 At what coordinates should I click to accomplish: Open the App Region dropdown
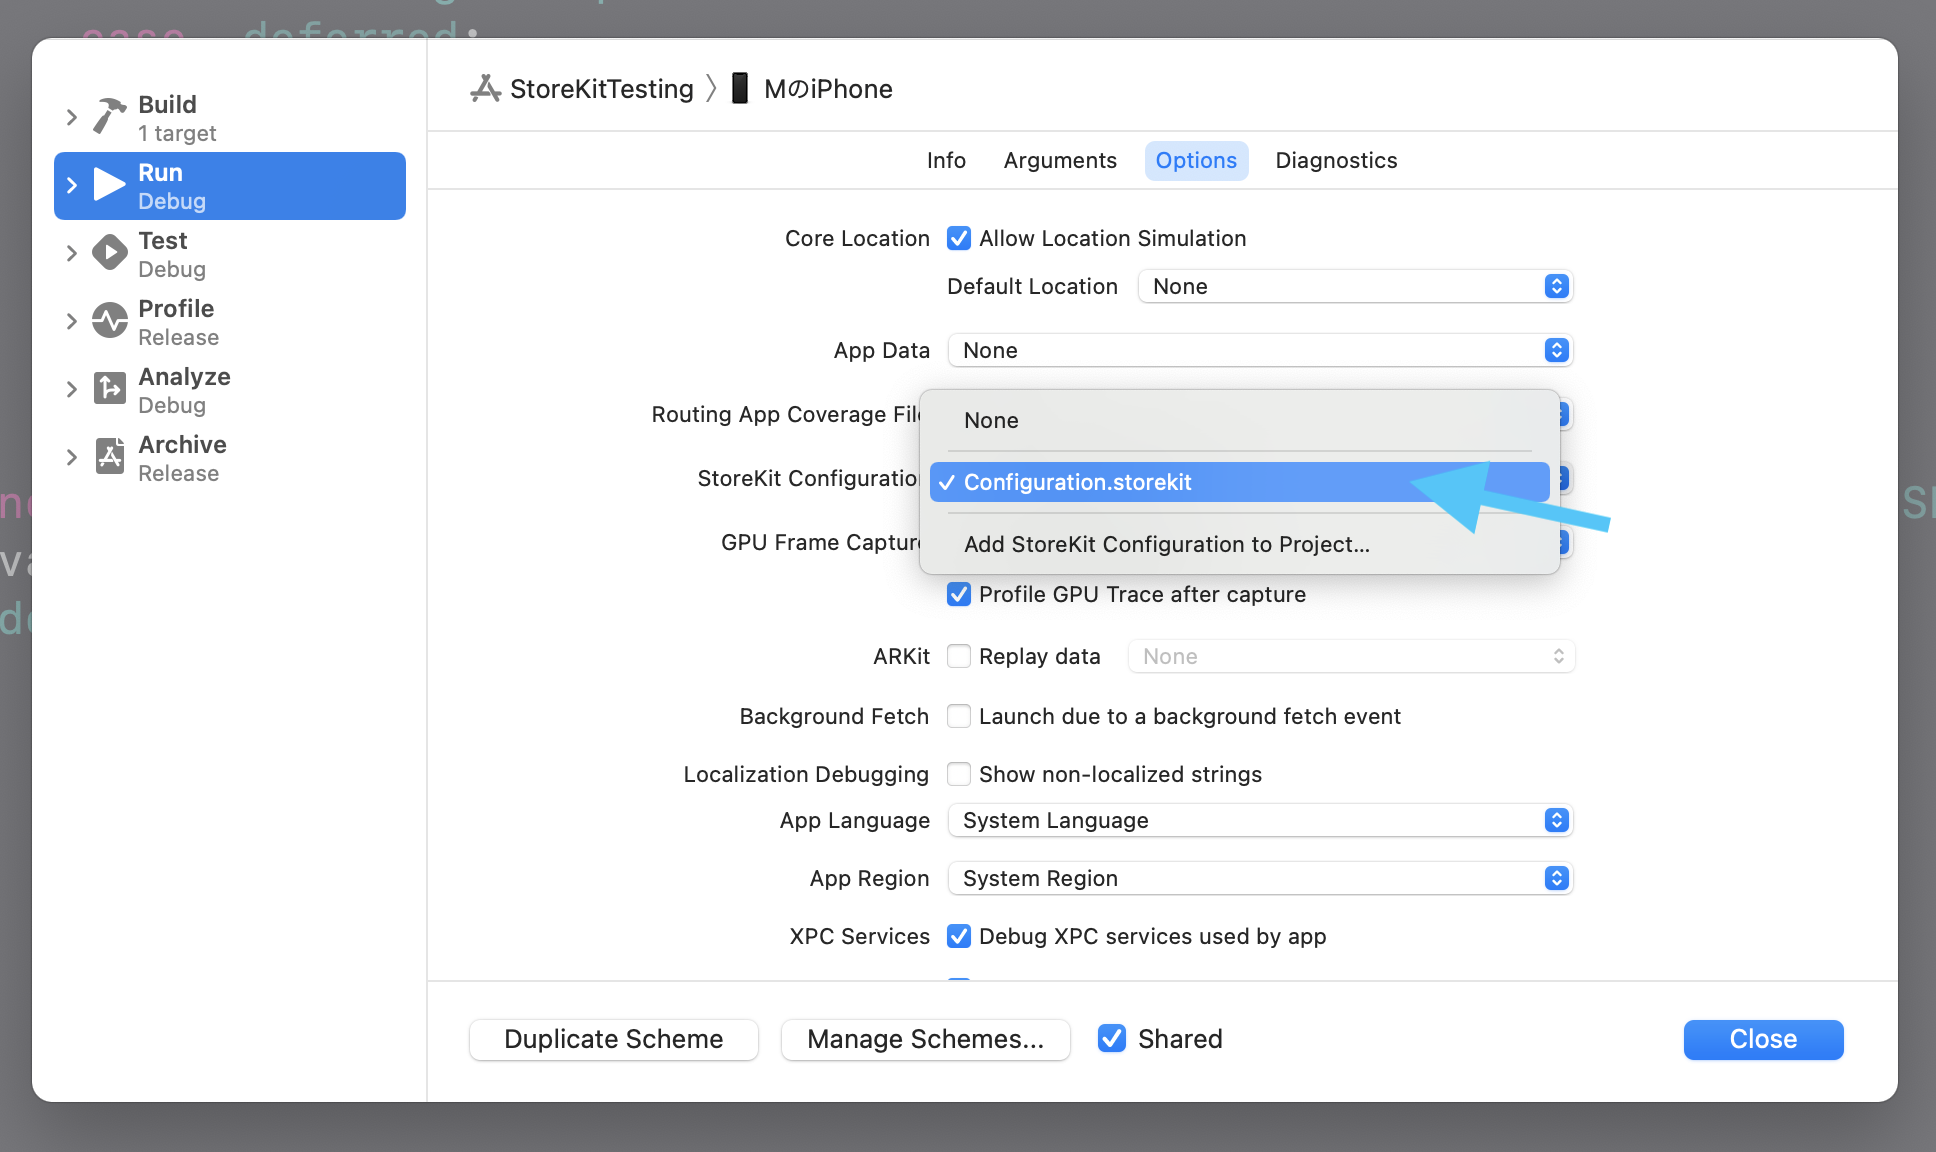coord(1260,878)
